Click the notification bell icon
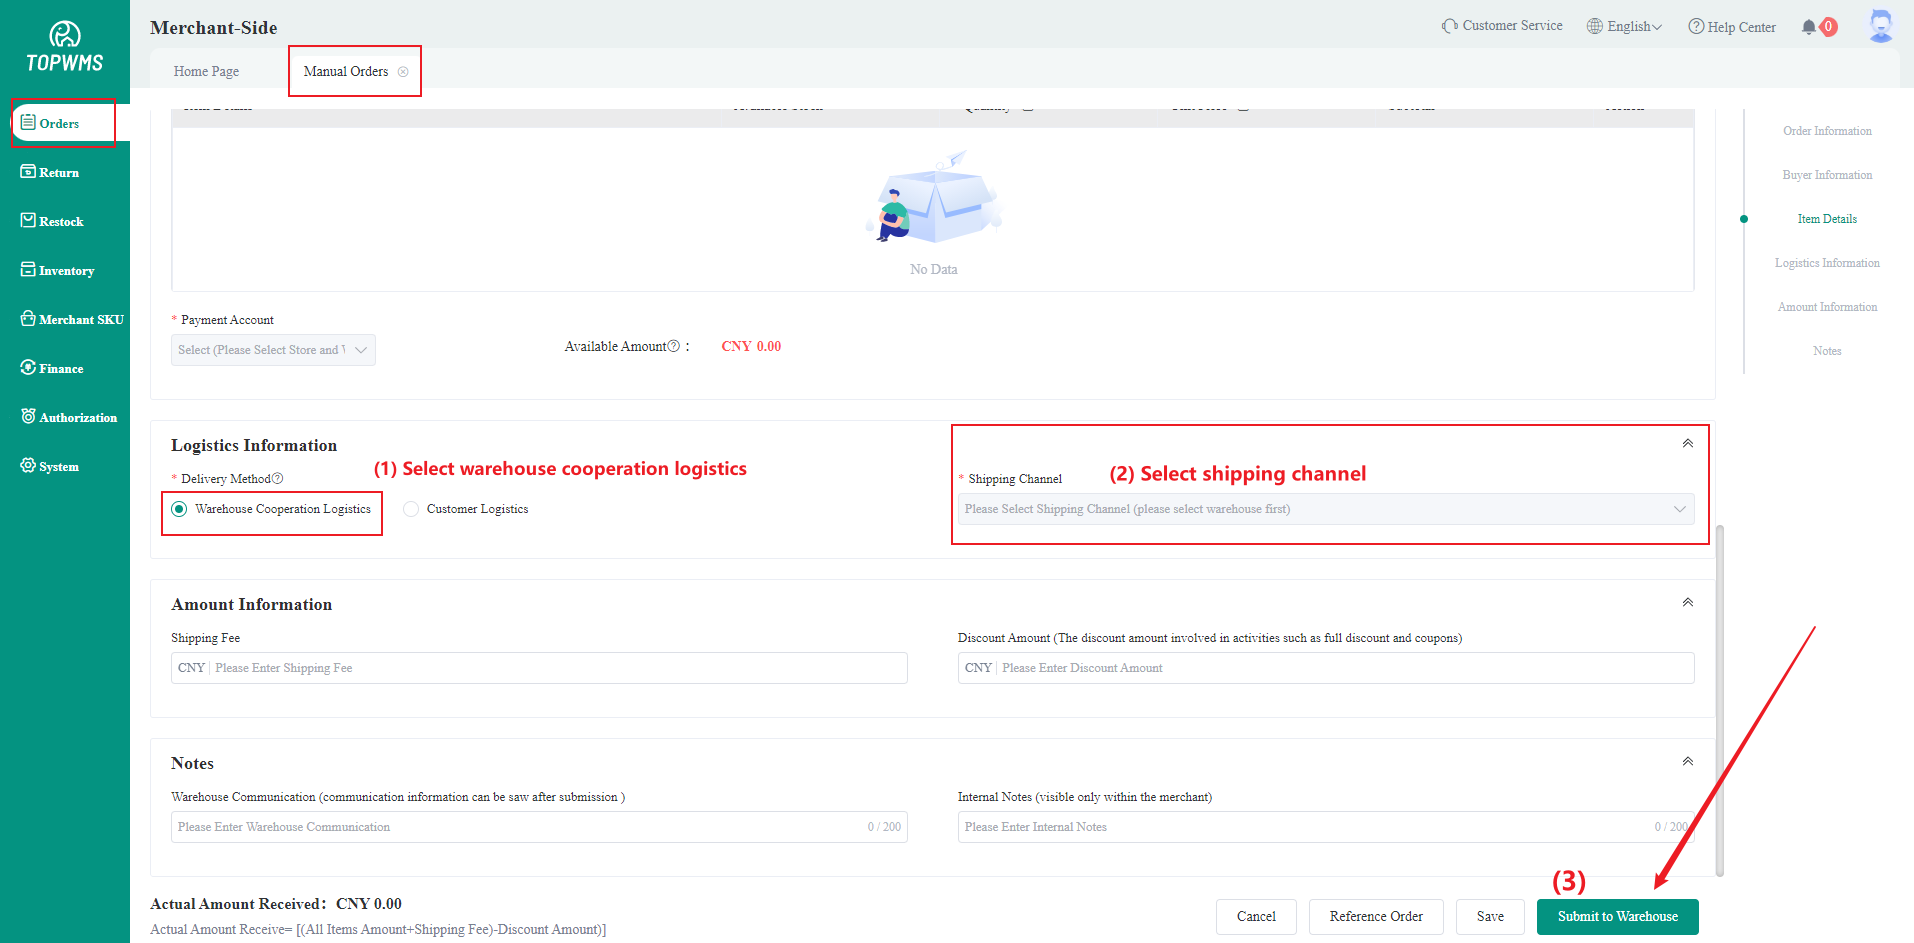This screenshot has height=943, width=1914. pyautogui.click(x=1808, y=27)
